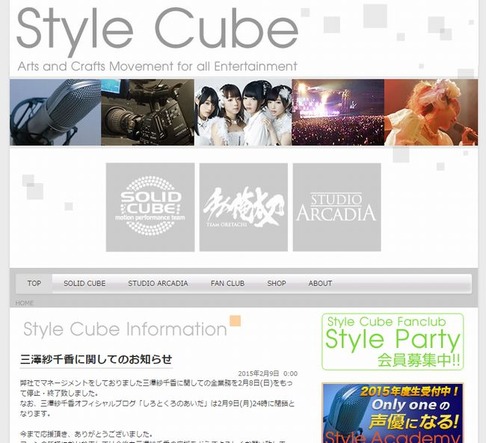This screenshot has height=443, width=486.
Task: Open the Solid Cube logo tile
Action: coord(150,207)
